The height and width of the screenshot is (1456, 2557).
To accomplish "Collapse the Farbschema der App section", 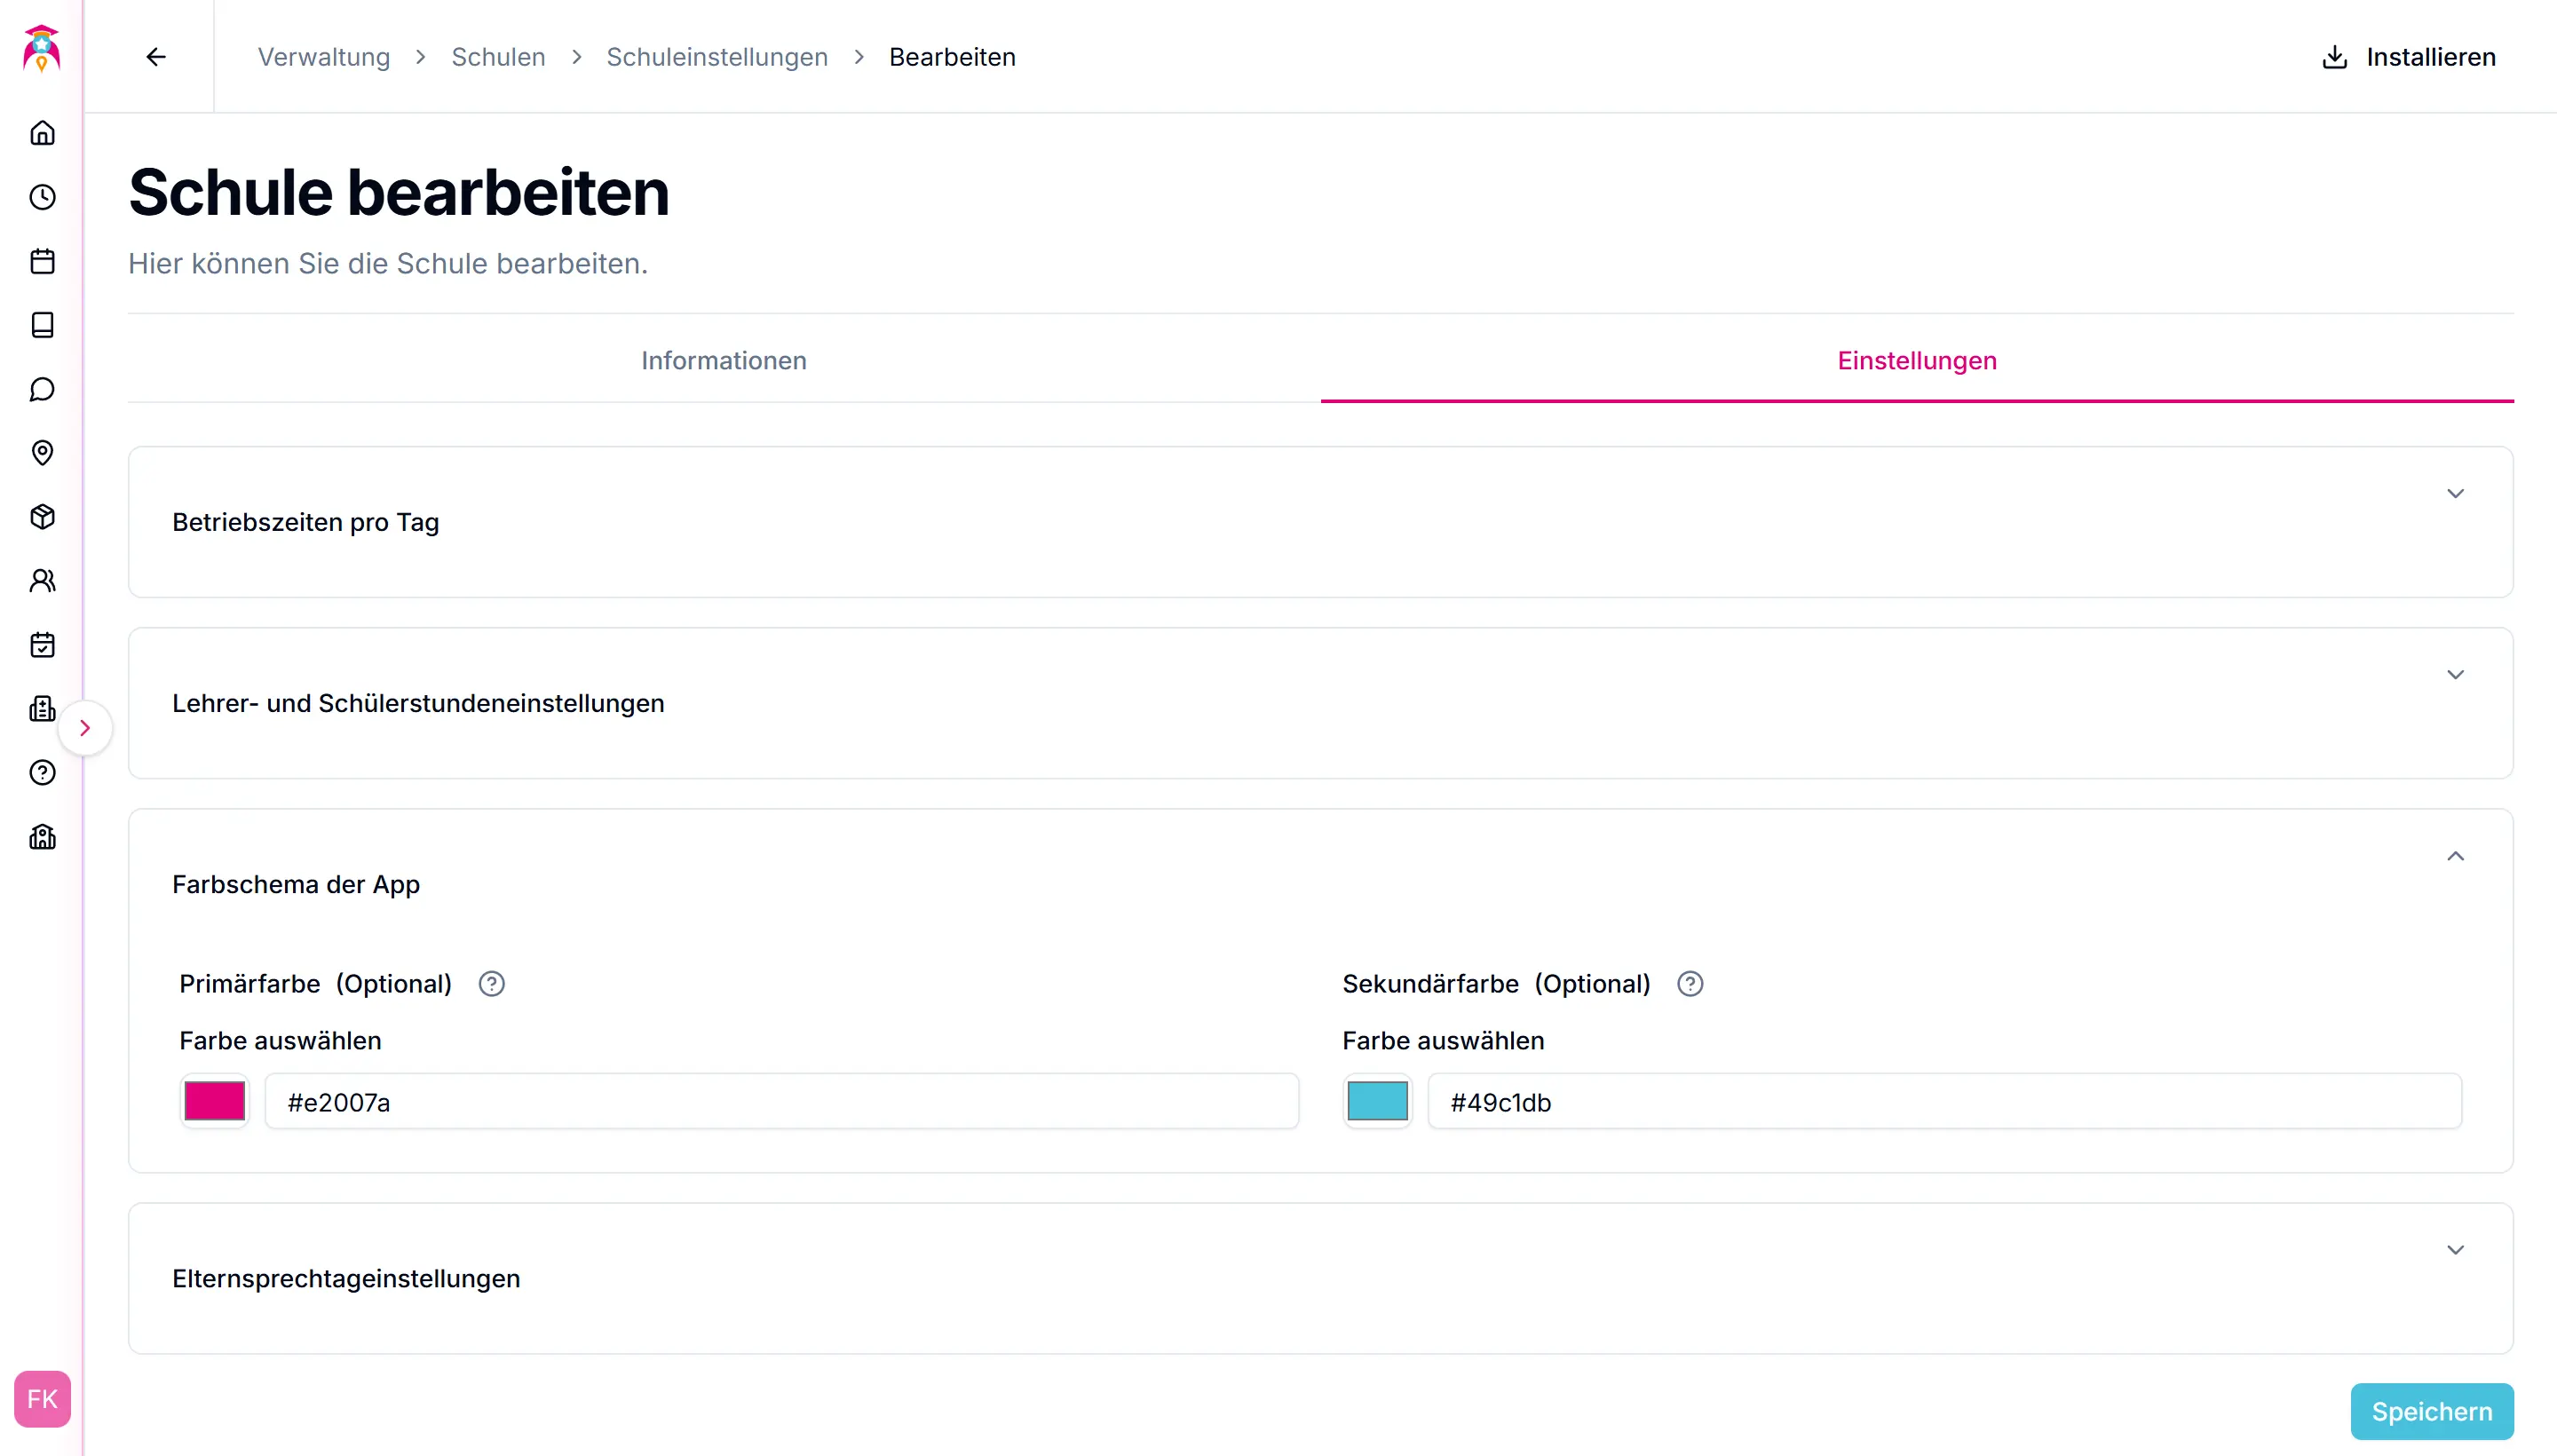I will coord(2454,856).
